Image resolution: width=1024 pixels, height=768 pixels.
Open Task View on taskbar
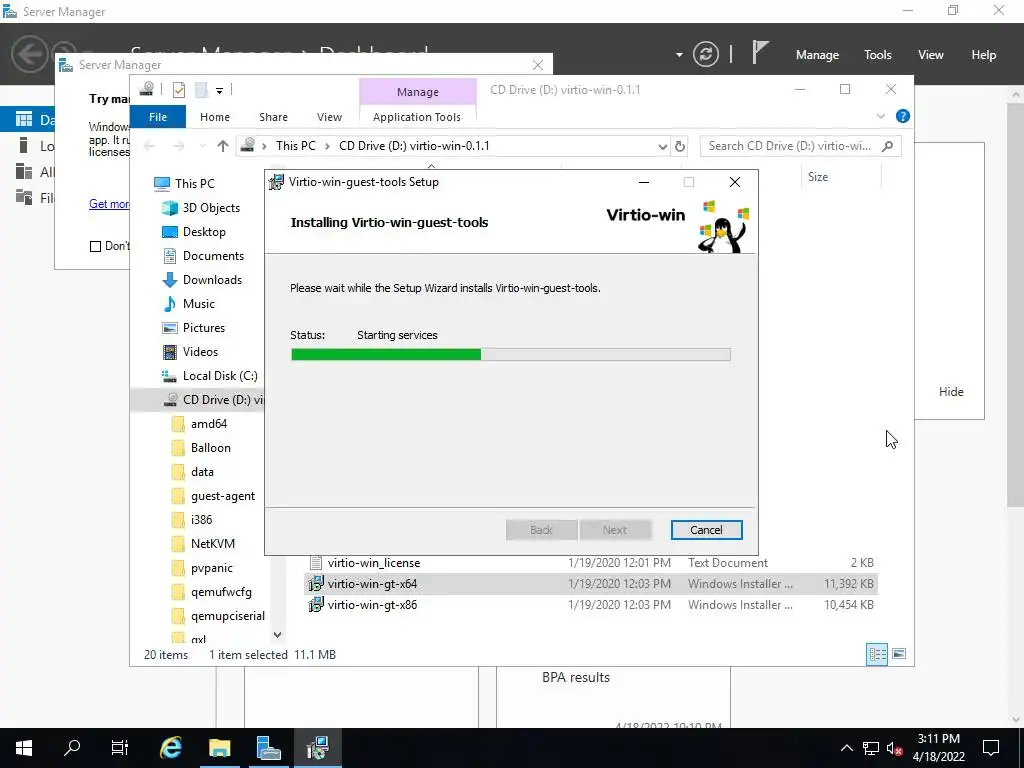click(120, 748)
